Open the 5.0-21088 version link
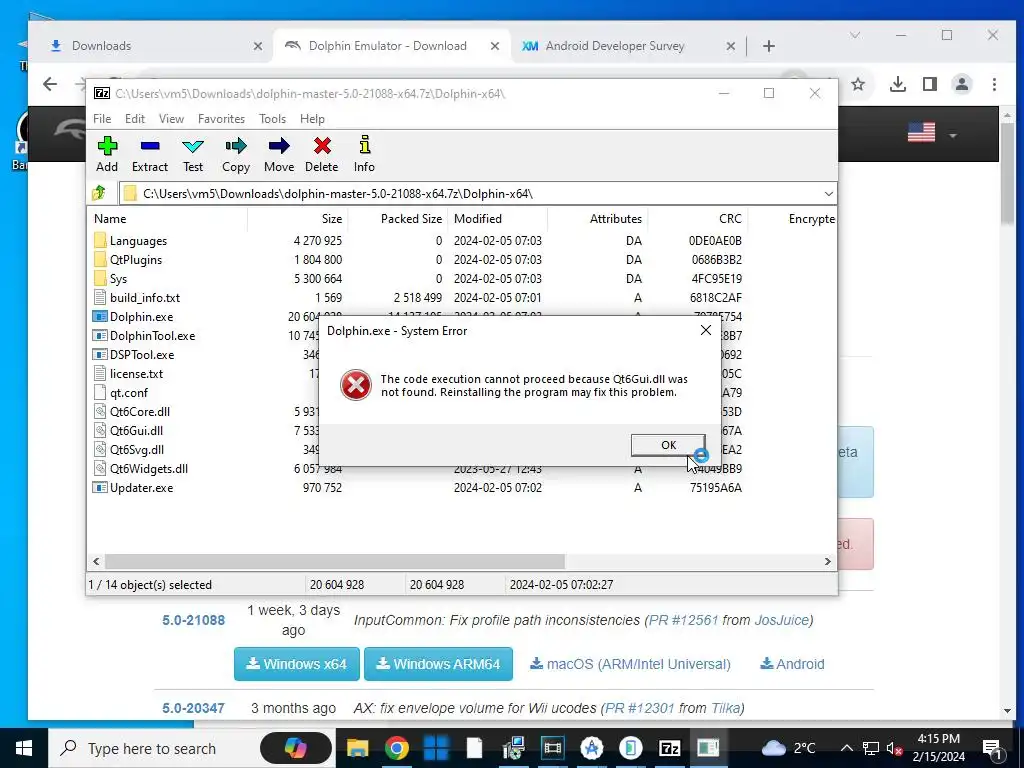This screenshot has width=1024, height=768. (193, 620)
